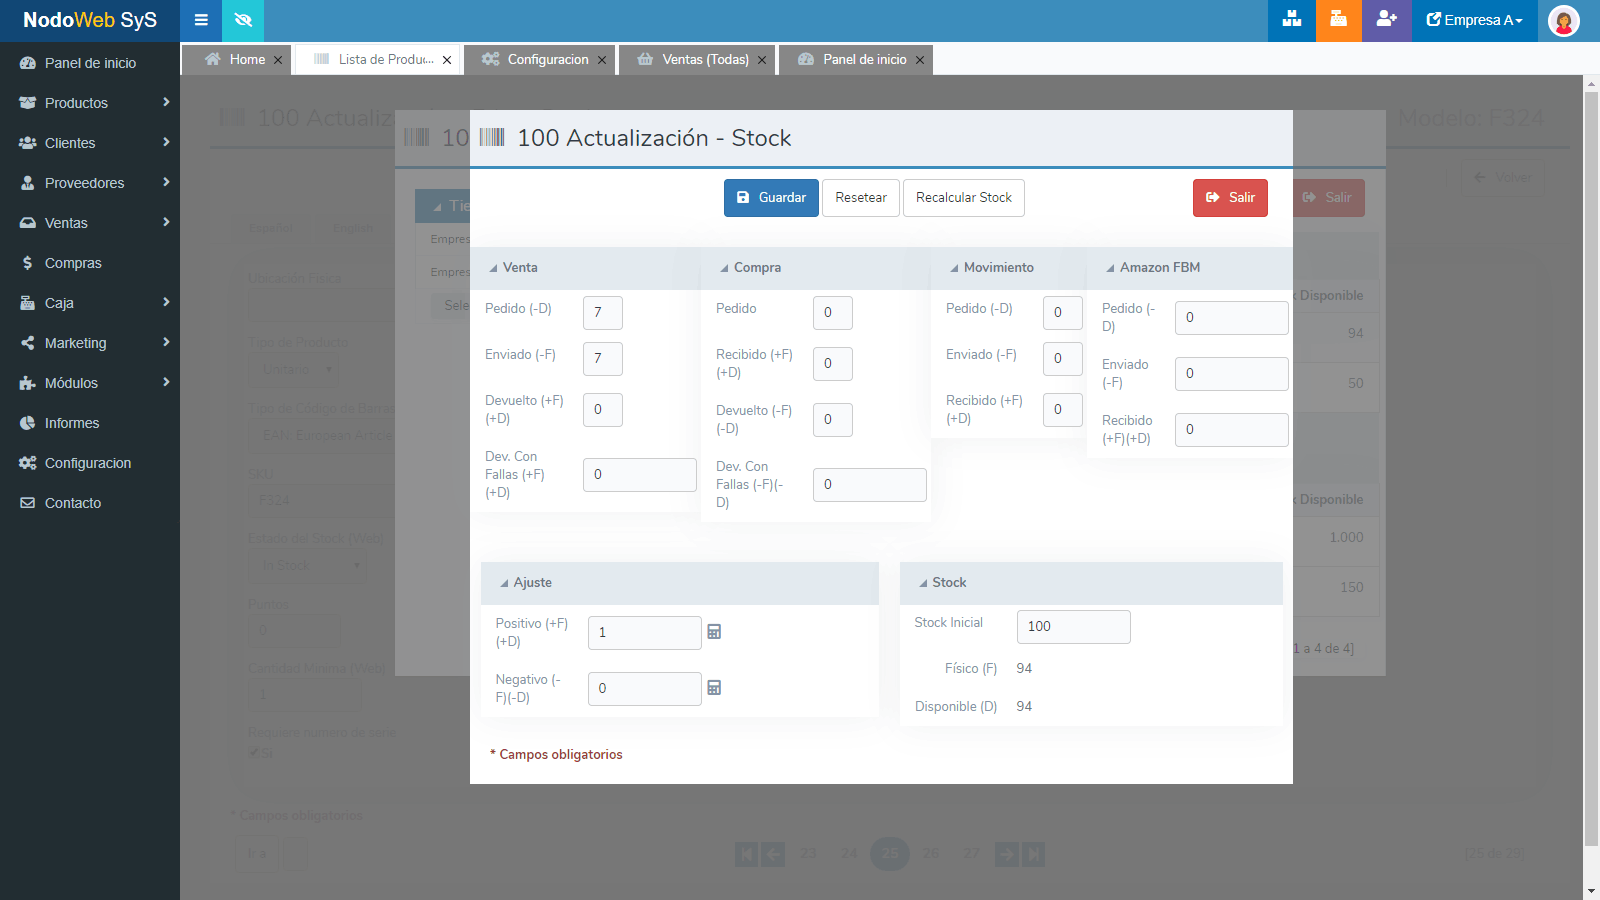Click the Guardar button
Viewport: 1600px width, 900px height.
point(771,198)
